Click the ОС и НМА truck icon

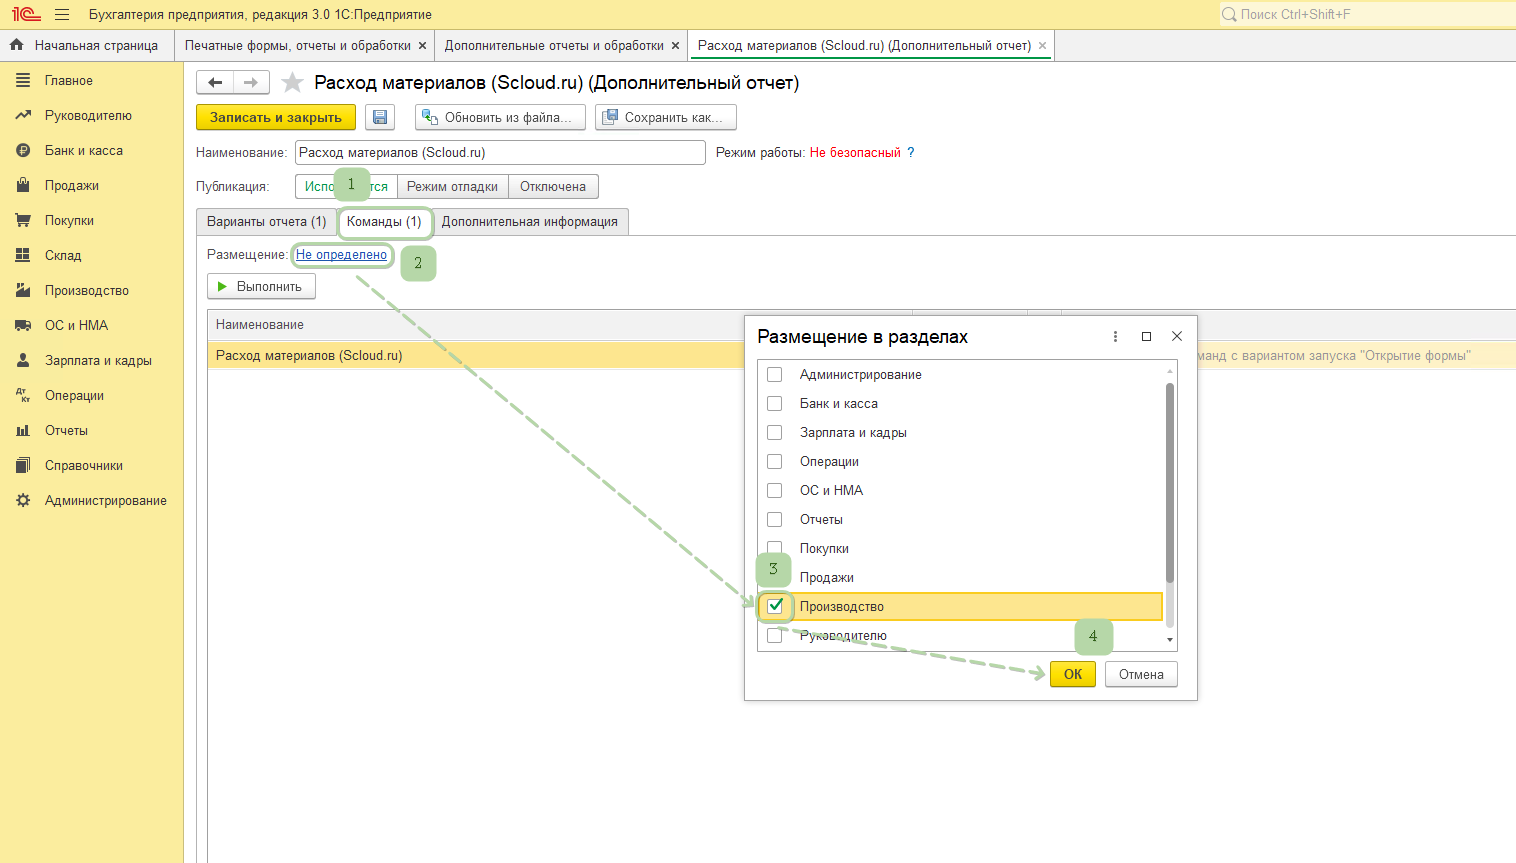23,325
